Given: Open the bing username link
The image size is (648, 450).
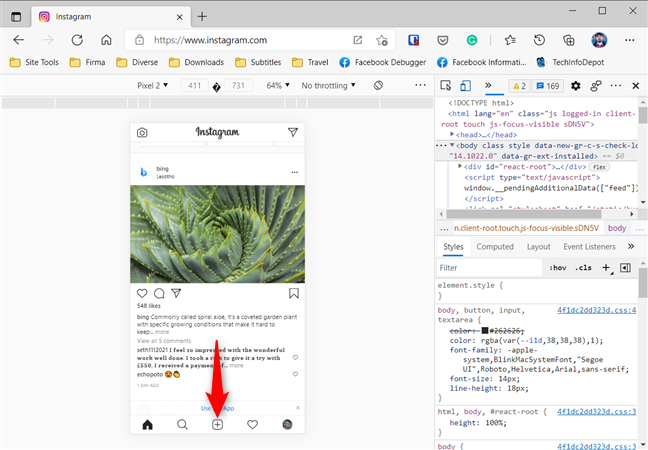Looking at the screenshot, I should (162, 169).
